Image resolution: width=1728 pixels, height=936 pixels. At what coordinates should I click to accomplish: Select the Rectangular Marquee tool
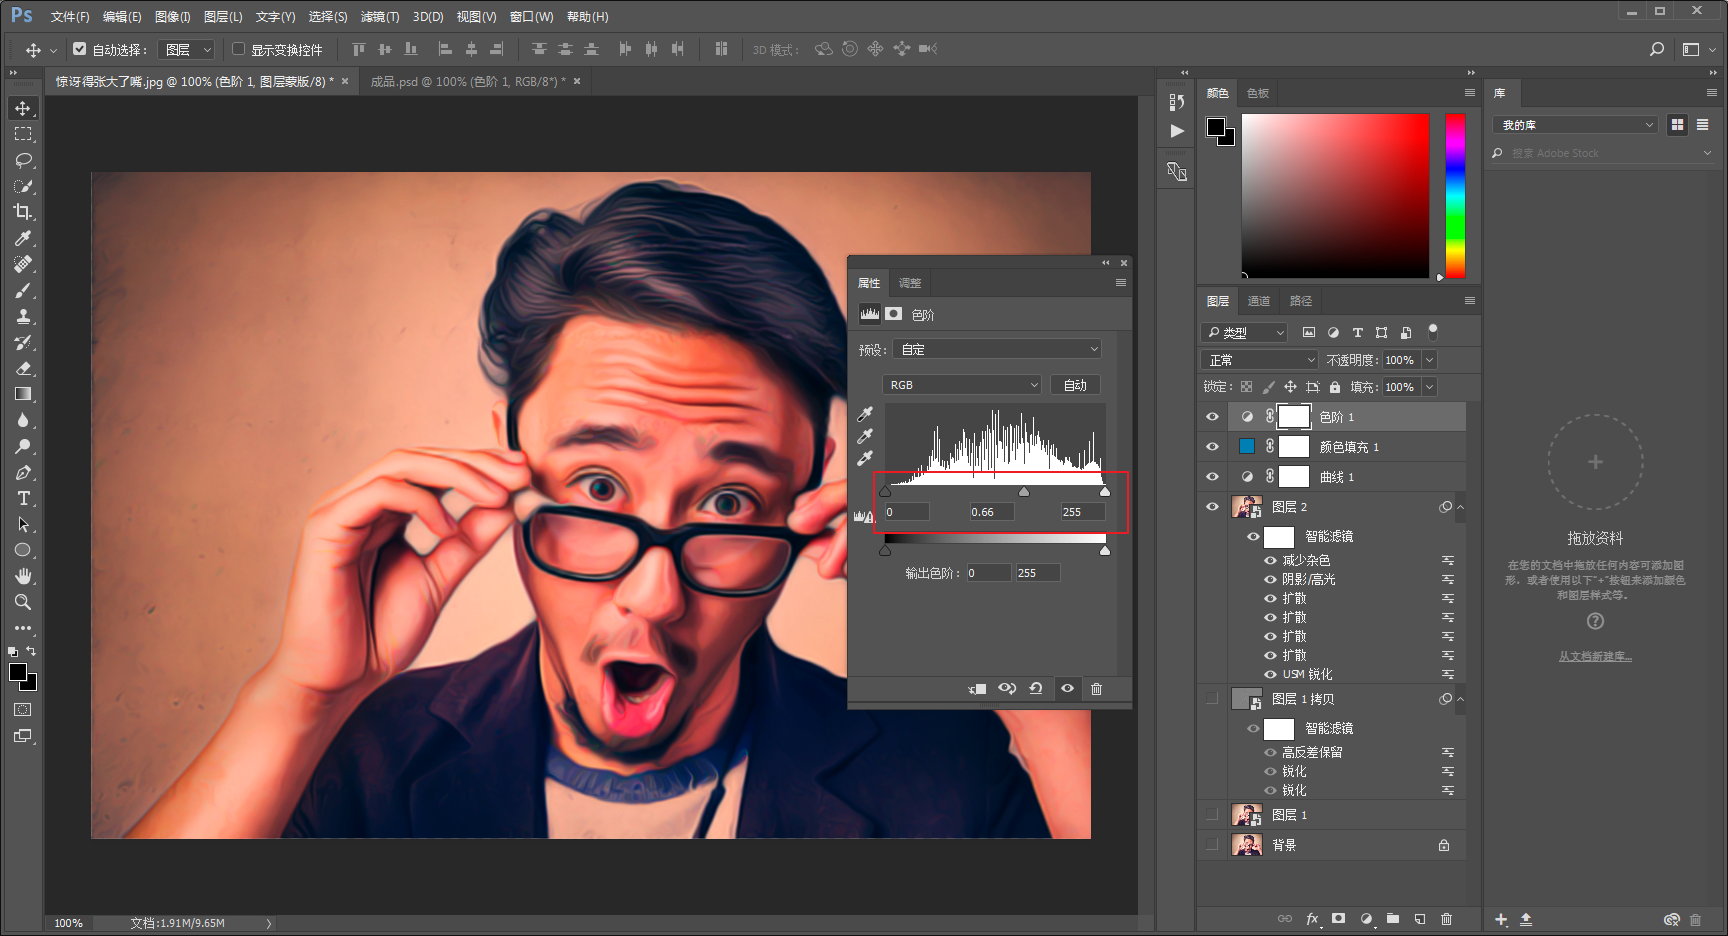tap(23, 134)
